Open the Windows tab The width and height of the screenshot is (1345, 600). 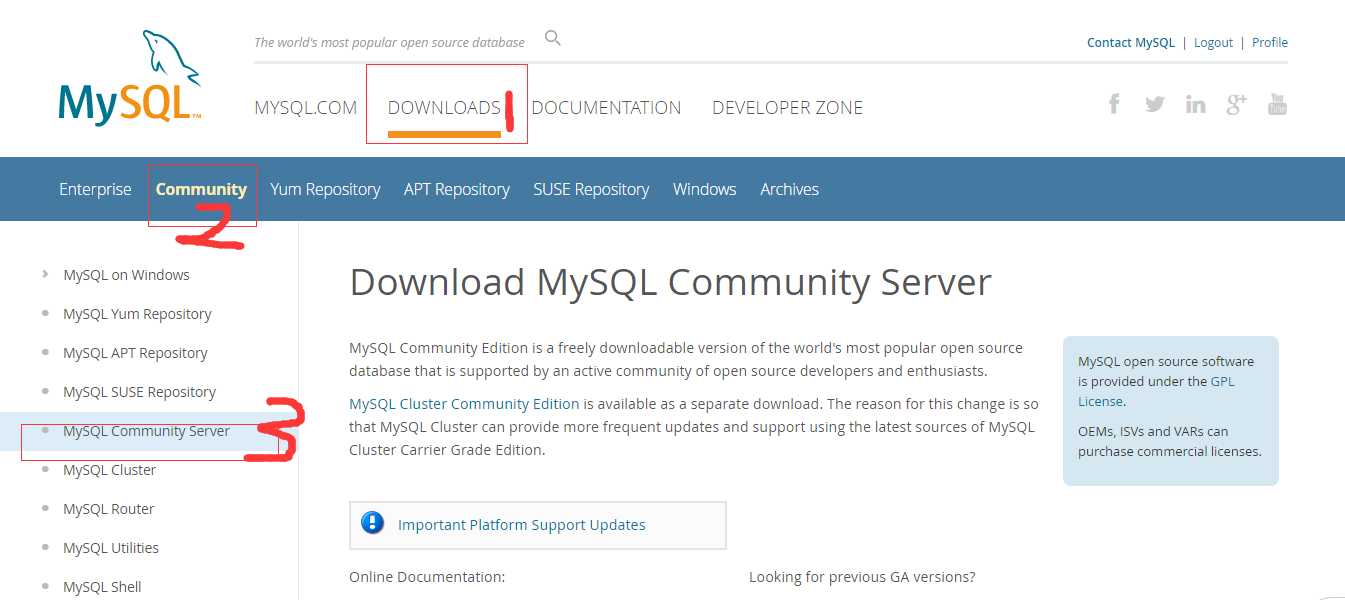(704, 189)
